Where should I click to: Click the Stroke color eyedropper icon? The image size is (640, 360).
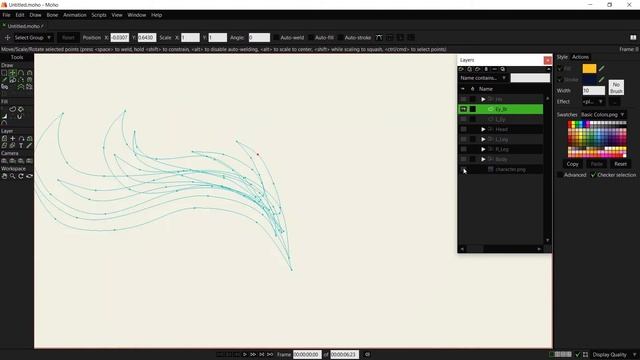pos(601,80)
